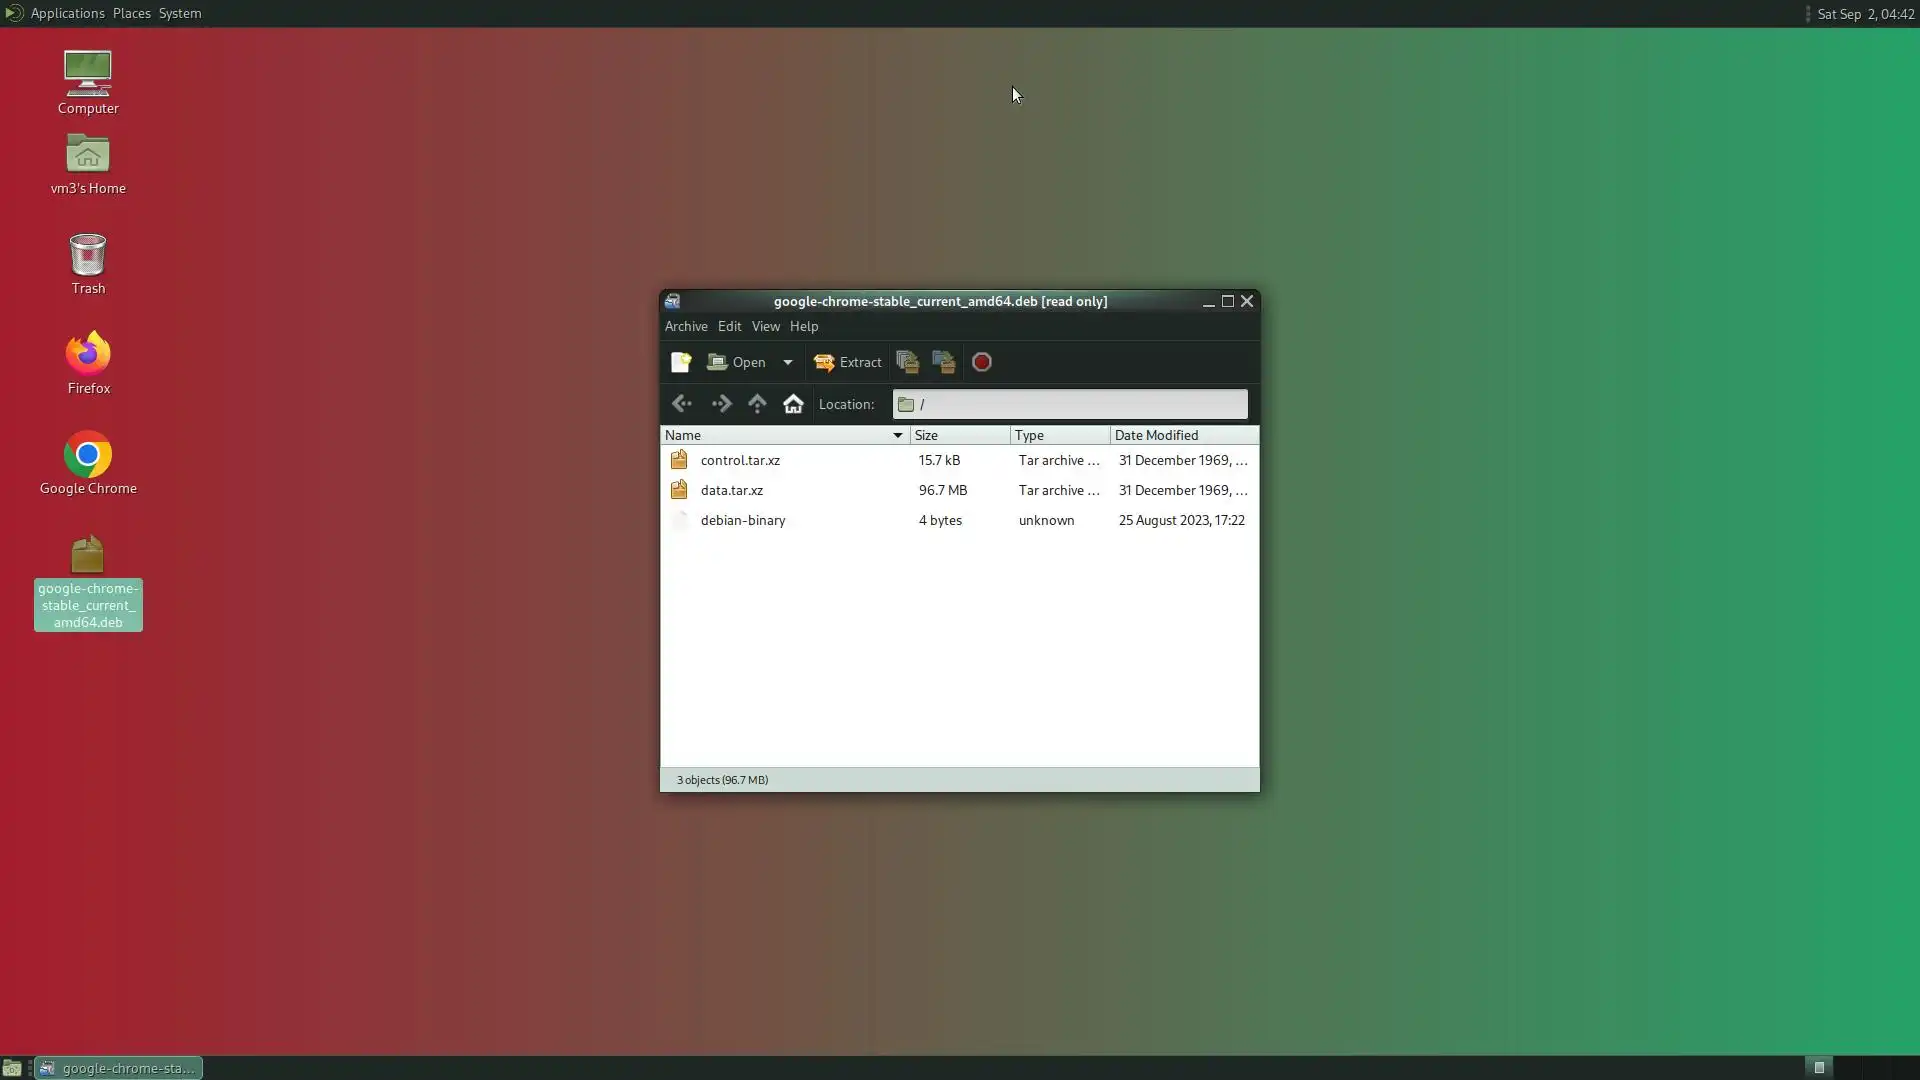Click the new archive icon

681,362
